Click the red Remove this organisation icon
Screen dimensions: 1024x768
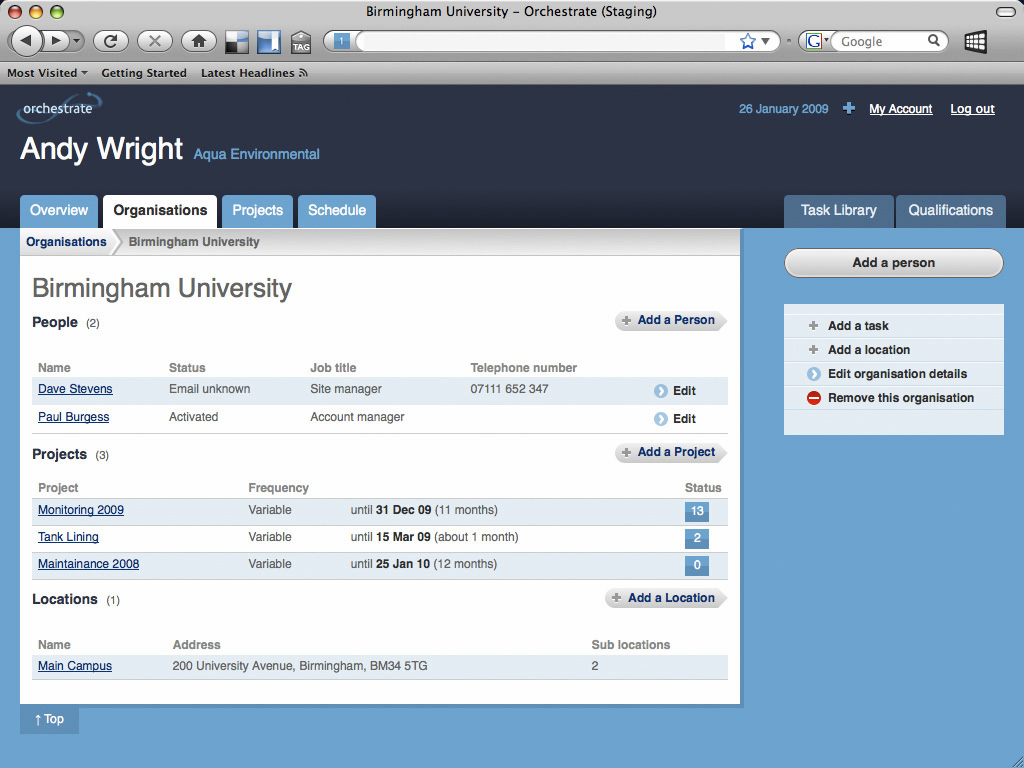(x=814, y=398)
